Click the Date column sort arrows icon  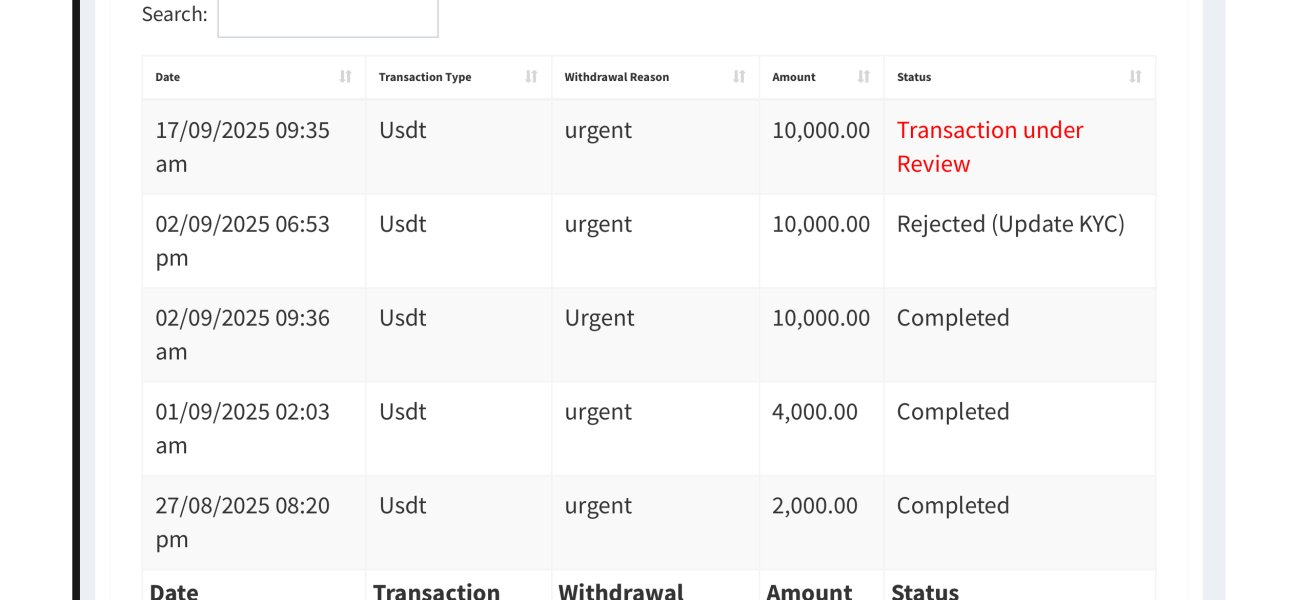click(x=346, y=77)
